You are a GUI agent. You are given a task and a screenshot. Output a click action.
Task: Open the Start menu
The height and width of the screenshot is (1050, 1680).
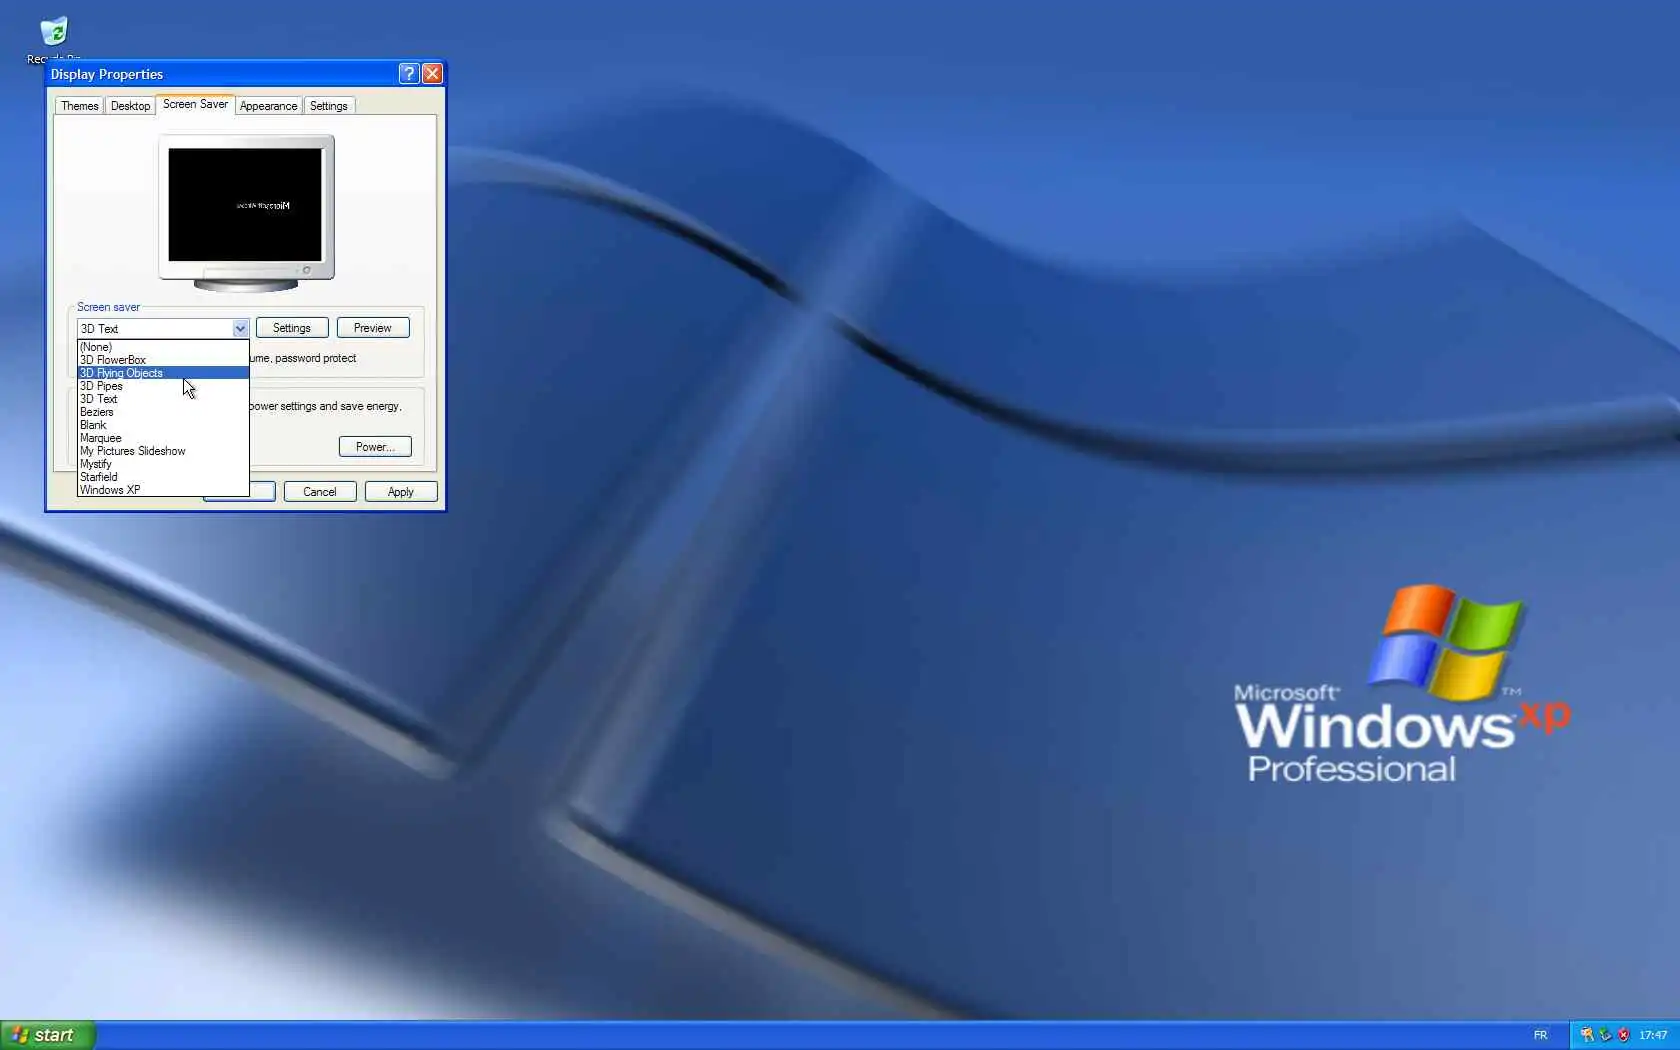click(x=48, y=1035)
